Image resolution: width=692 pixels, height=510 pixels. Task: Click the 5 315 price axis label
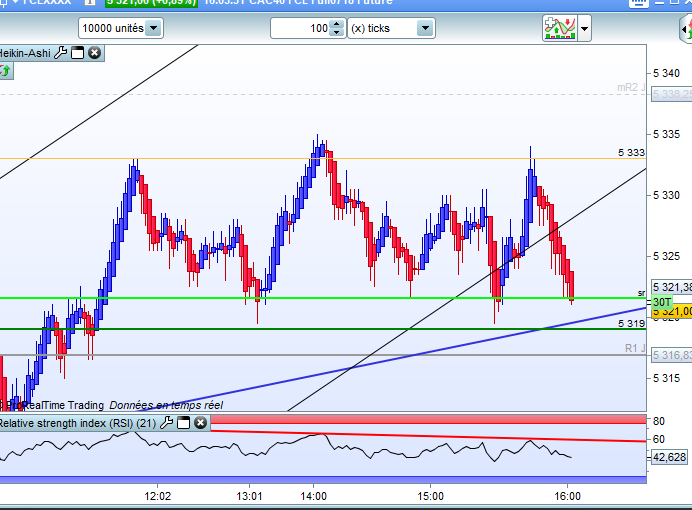point(666,378)
